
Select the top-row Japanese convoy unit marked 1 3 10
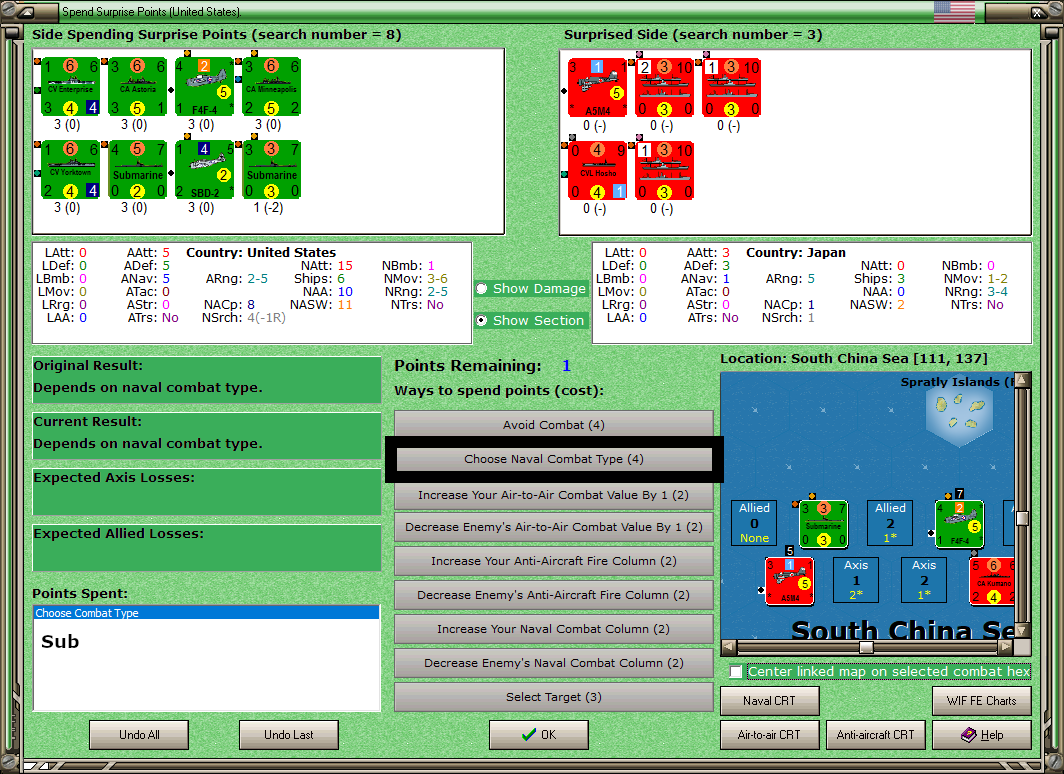pos(732,88)
